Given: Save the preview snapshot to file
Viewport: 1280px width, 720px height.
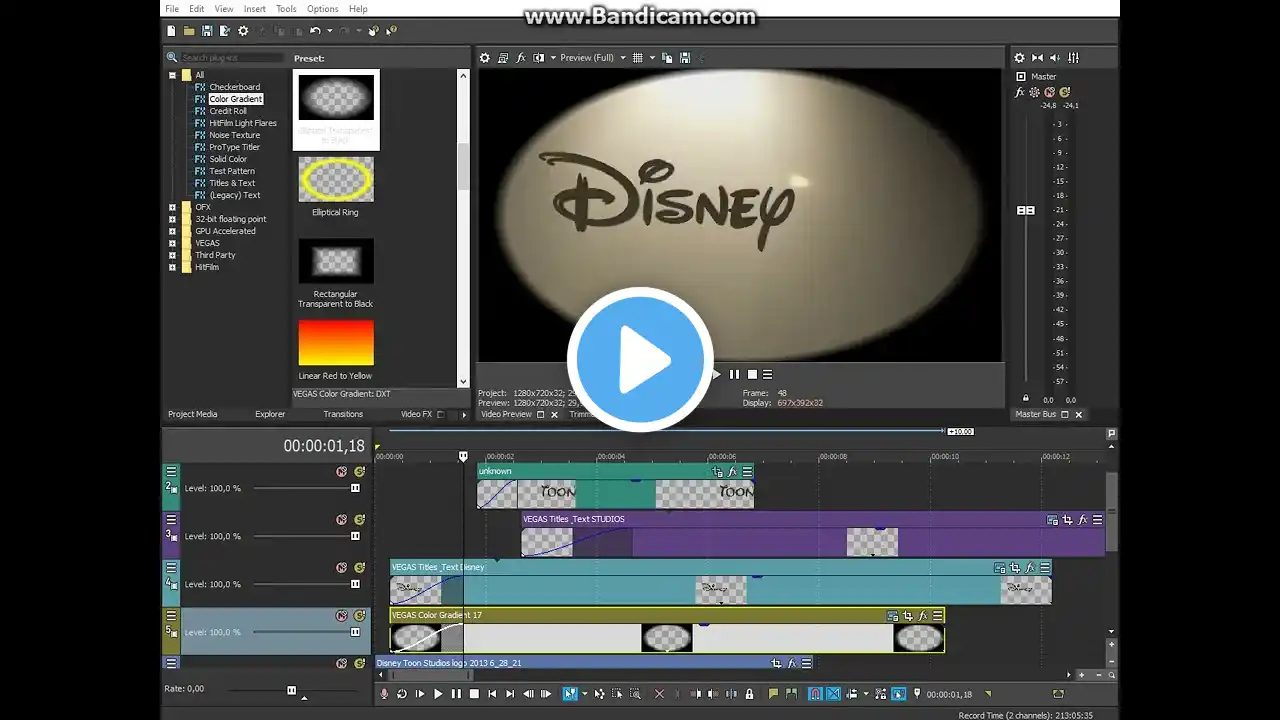Looking at the screenshot, I should (685, 58).
